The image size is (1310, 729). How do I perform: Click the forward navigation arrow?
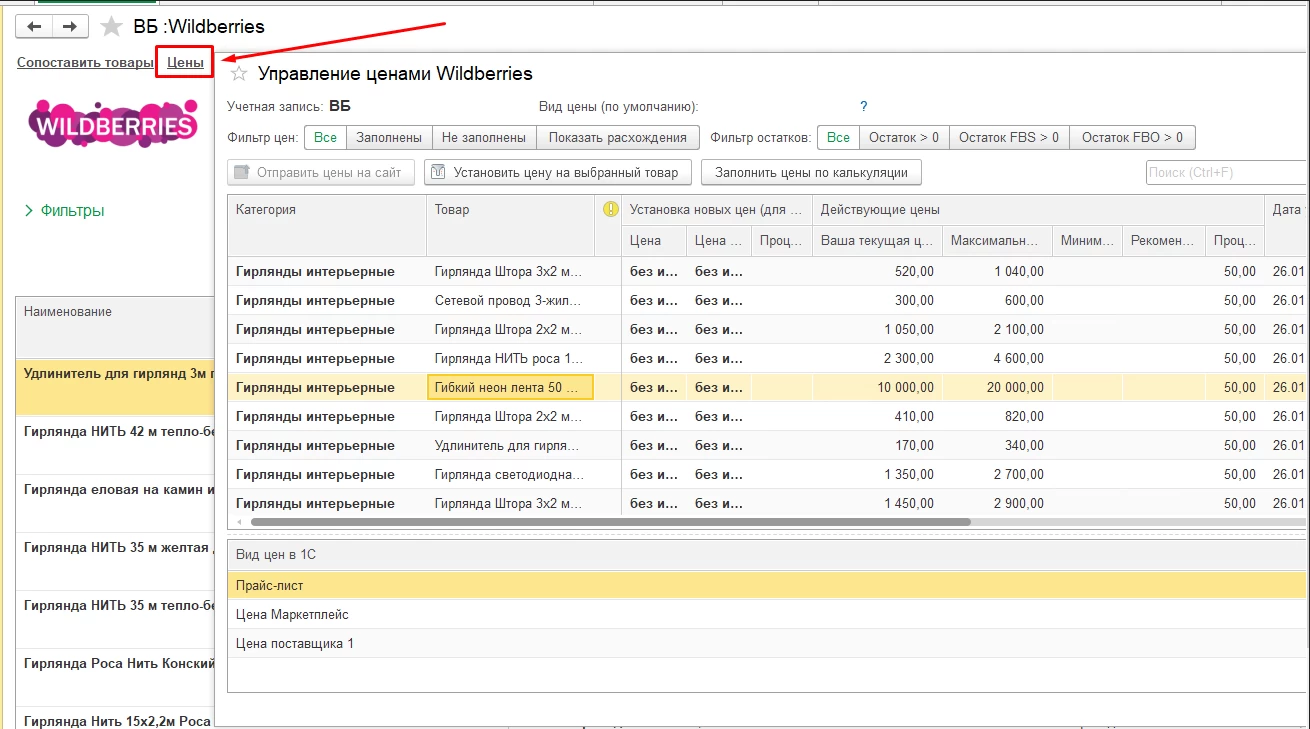69,26
